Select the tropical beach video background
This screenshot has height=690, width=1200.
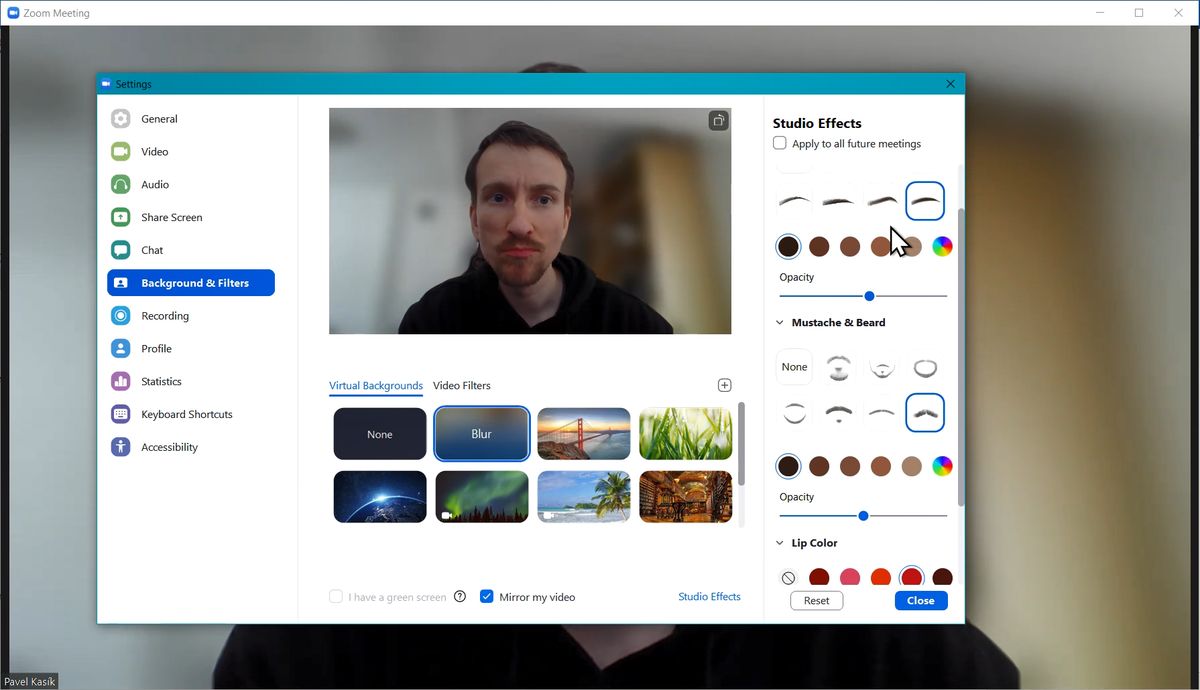point(584,497)
